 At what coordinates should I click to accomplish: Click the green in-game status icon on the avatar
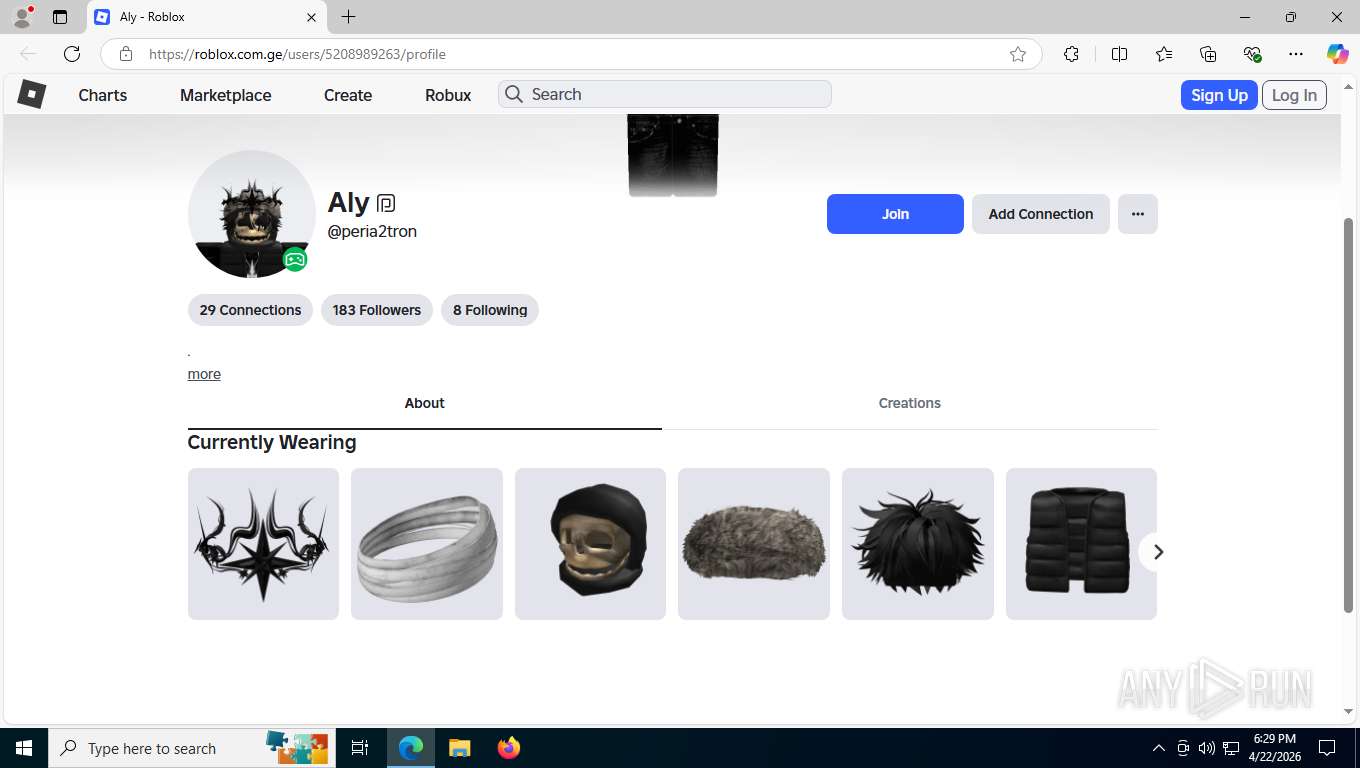(294, 260)
